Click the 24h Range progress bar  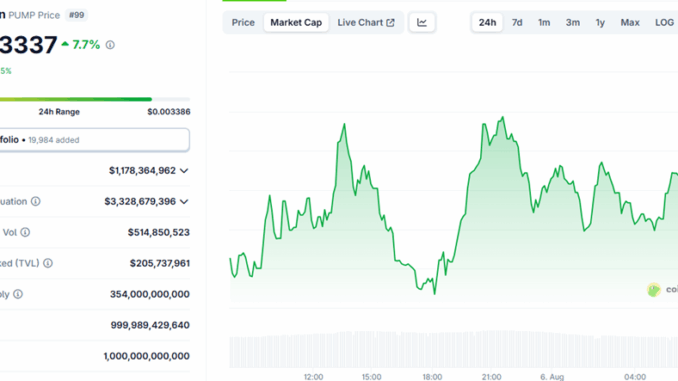point(95,99)
